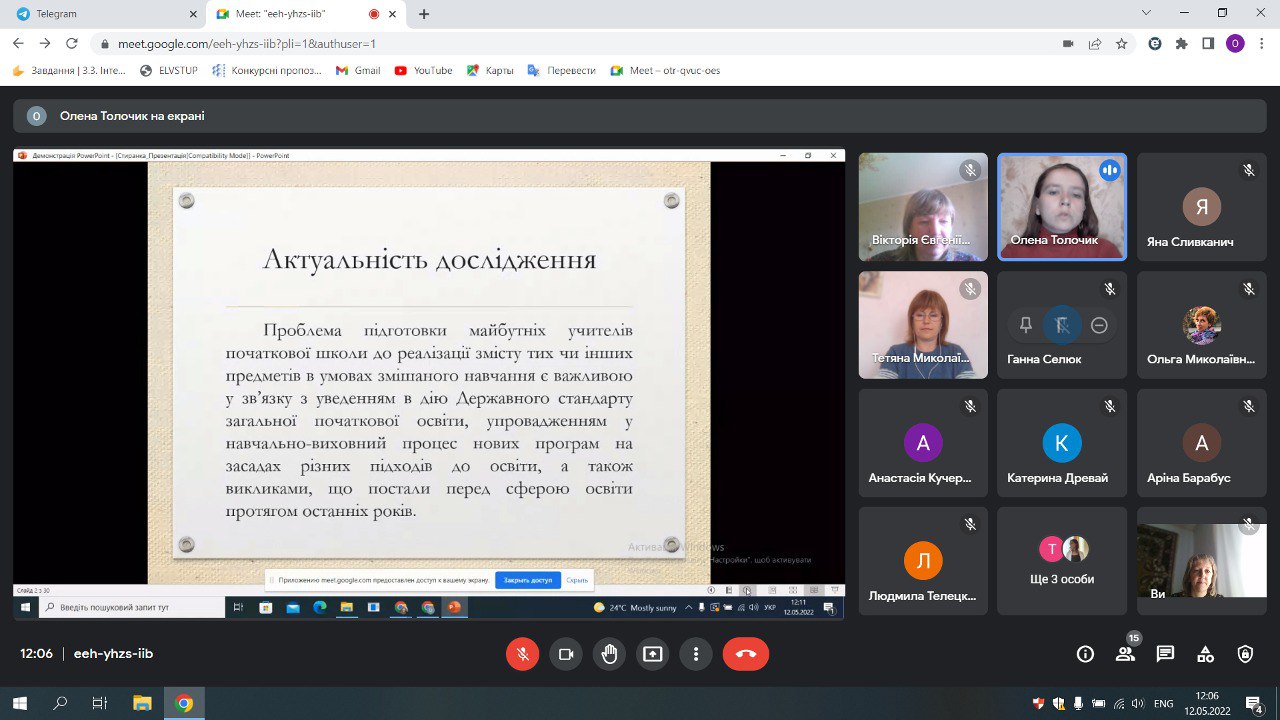This screenshot has height=720, width=1280.
Task: Unmute your microphone in the call
Action: coord(522,654)
